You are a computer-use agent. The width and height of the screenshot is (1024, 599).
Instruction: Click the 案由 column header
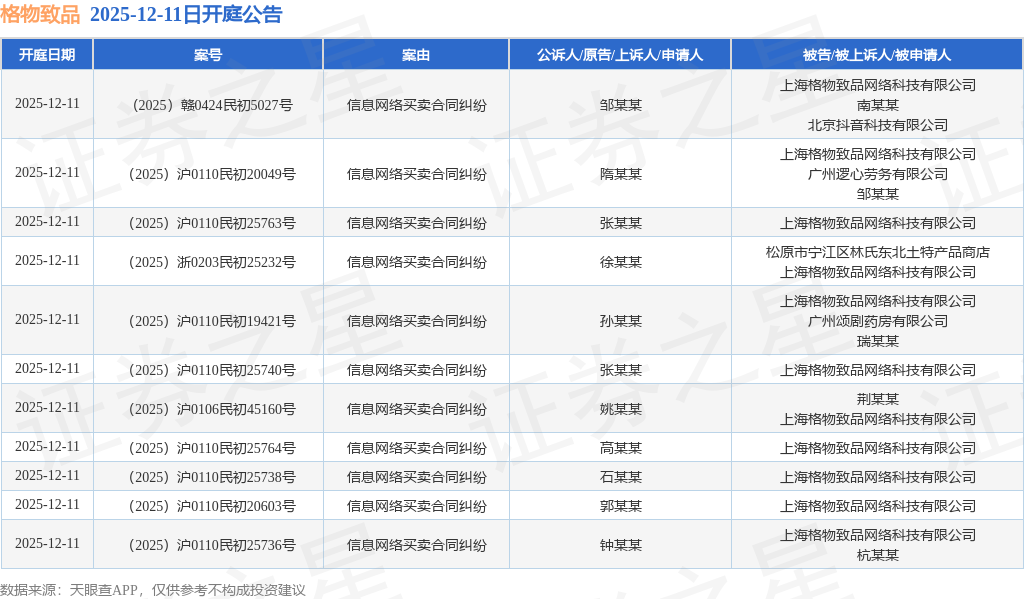click(x=416, y=55)
